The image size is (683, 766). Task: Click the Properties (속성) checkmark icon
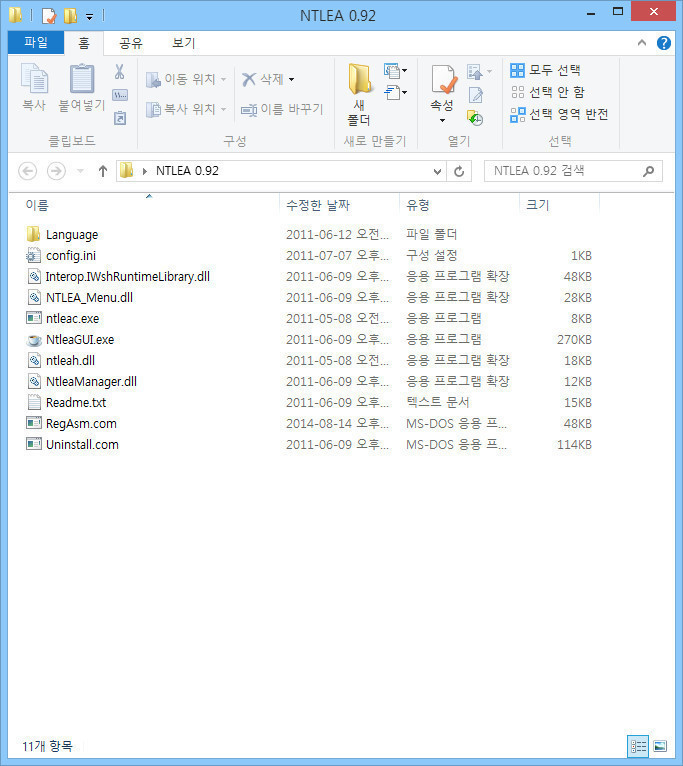(x=444, y=79)
